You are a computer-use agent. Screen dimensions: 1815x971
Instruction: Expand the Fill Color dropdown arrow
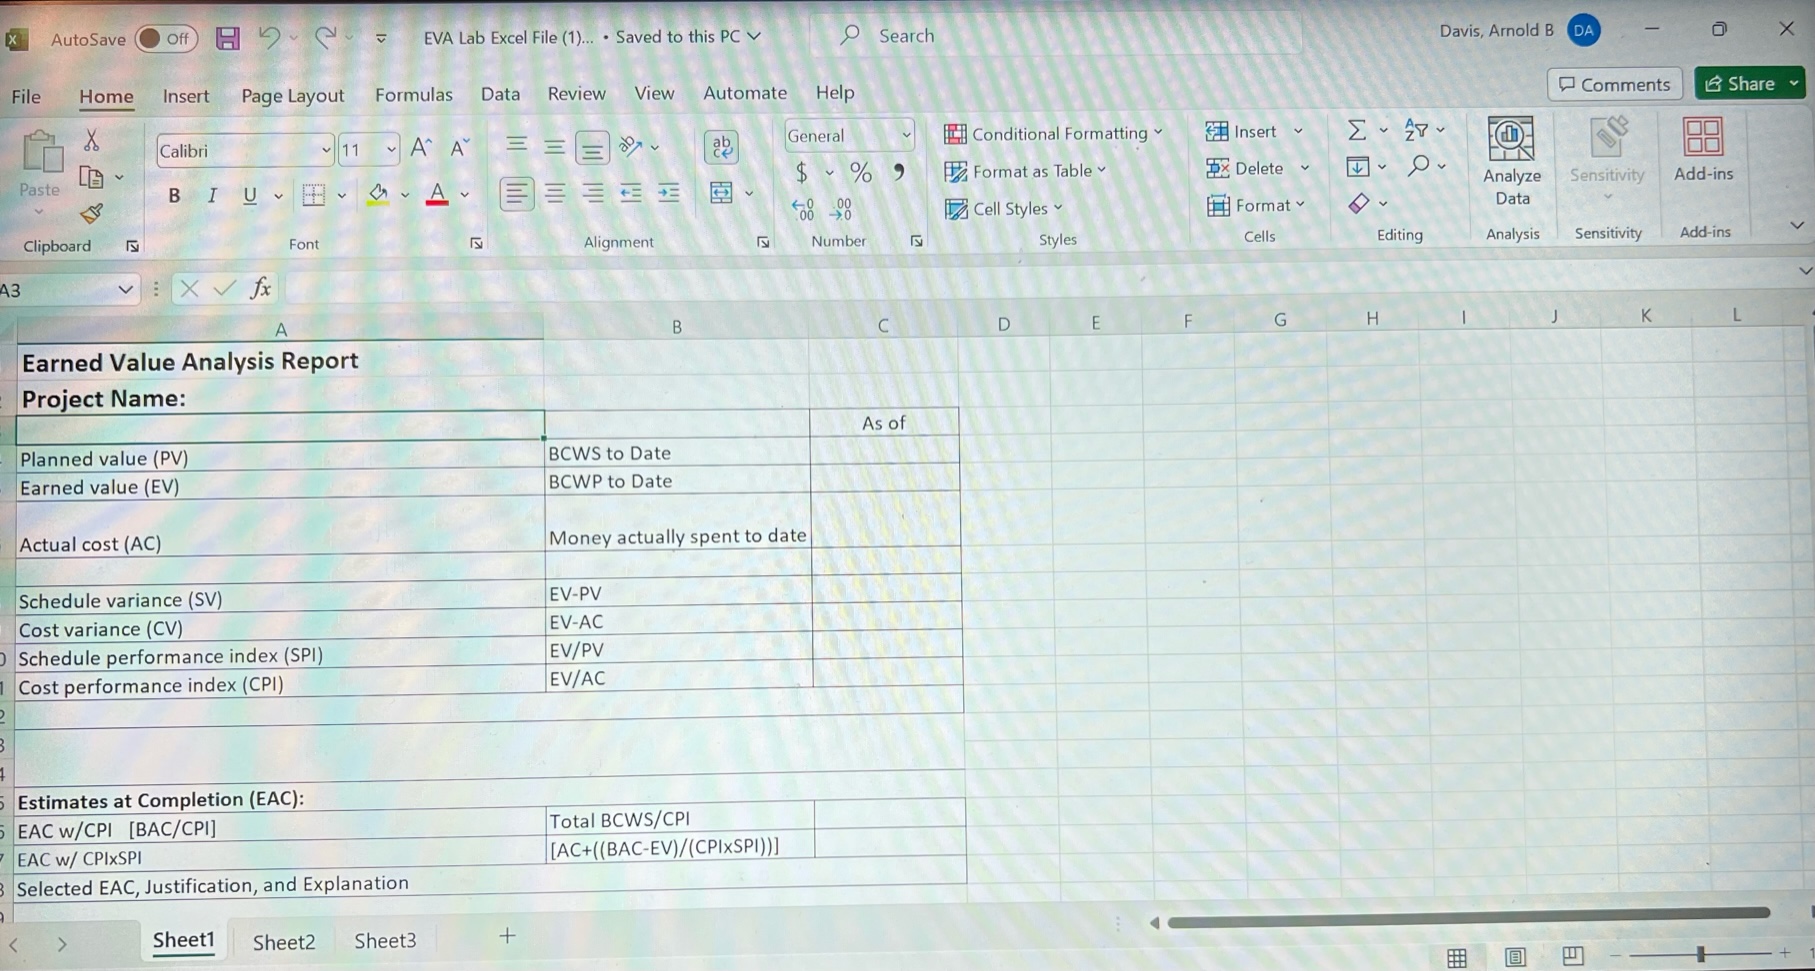[406, 194]
